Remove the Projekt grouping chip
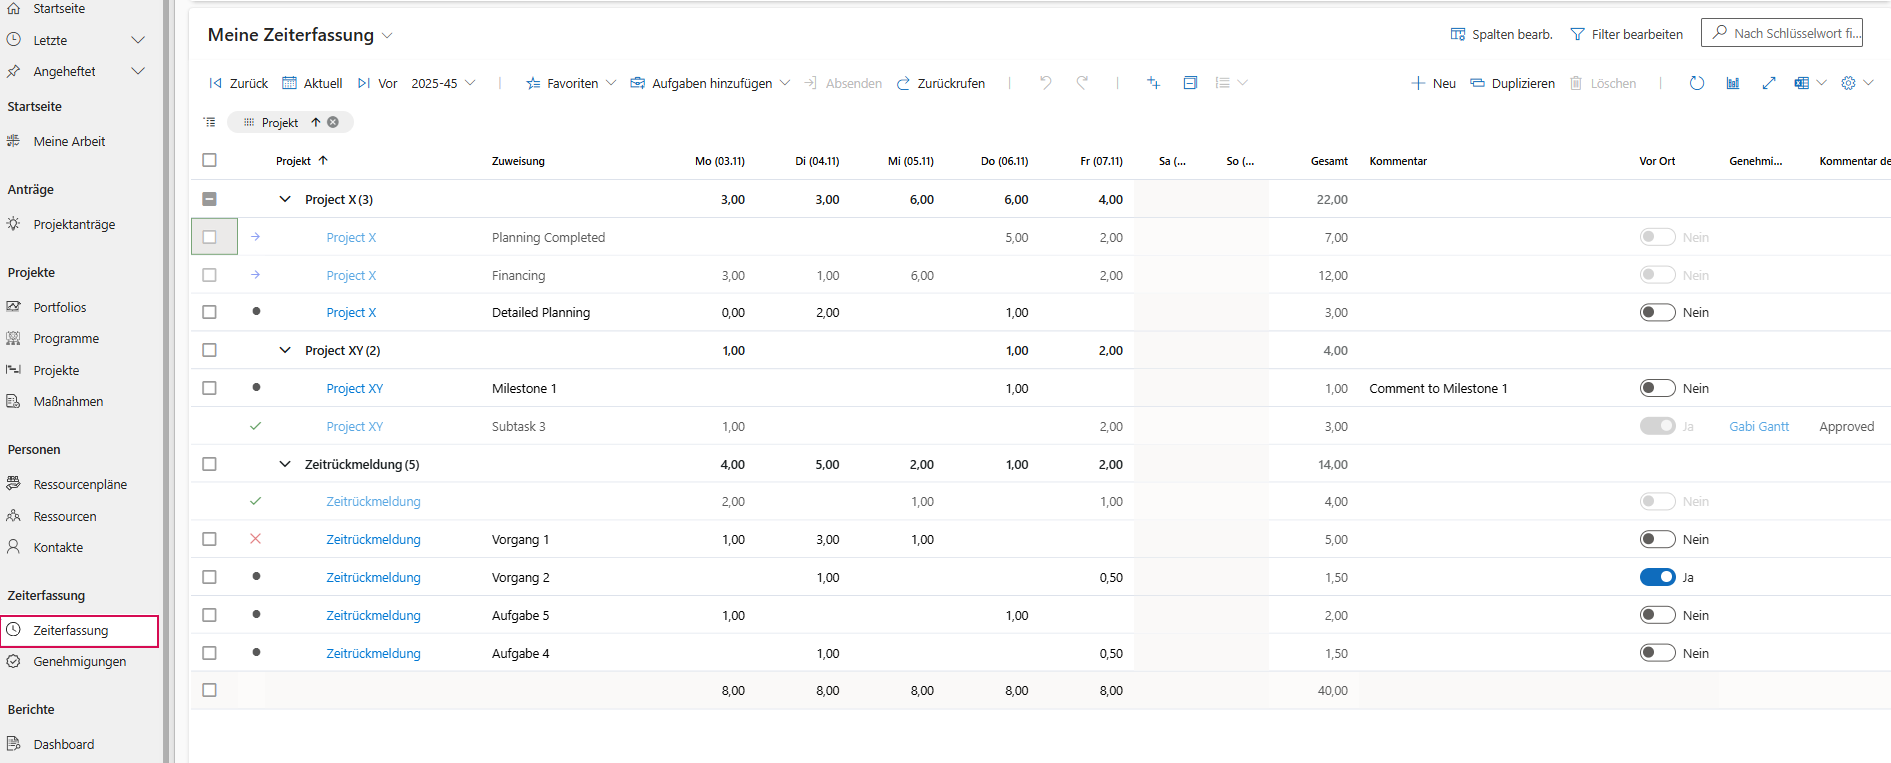Image resolution: width=1891 pixels, height=763 pixels. pos(333,122)
